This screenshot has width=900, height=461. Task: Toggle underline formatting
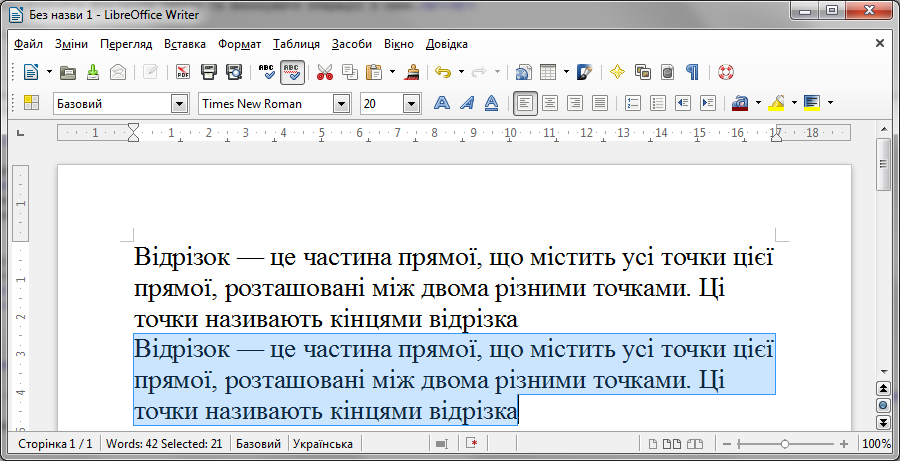click(x=491, y=103)
